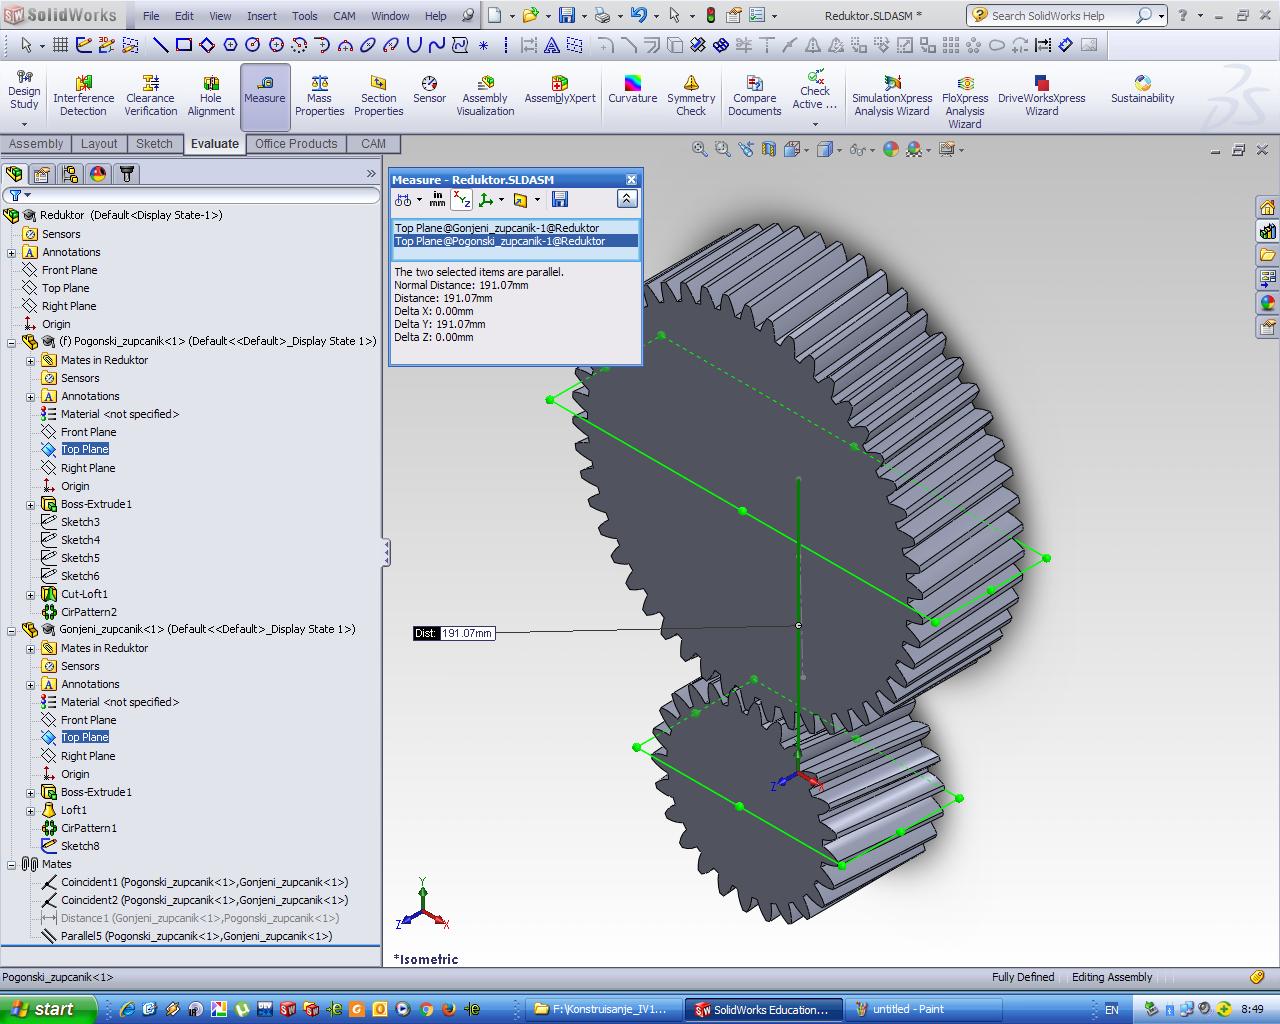Toggle the Measure tool

264,97
